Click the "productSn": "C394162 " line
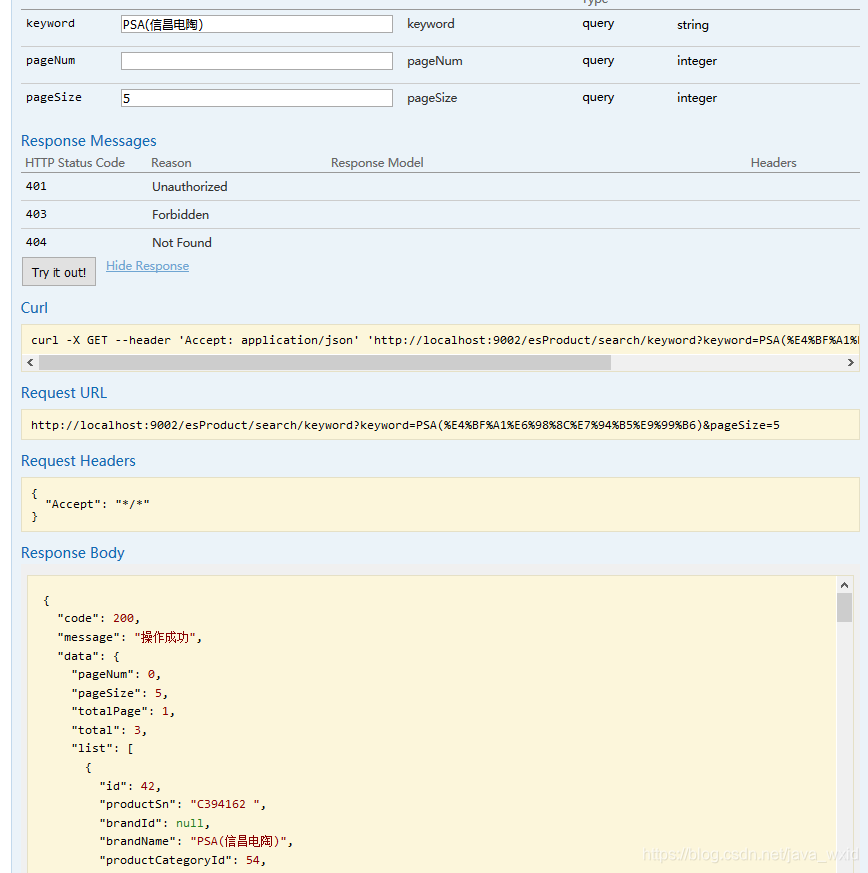Viewport: 868px width, 873px height. pos(183,805)
